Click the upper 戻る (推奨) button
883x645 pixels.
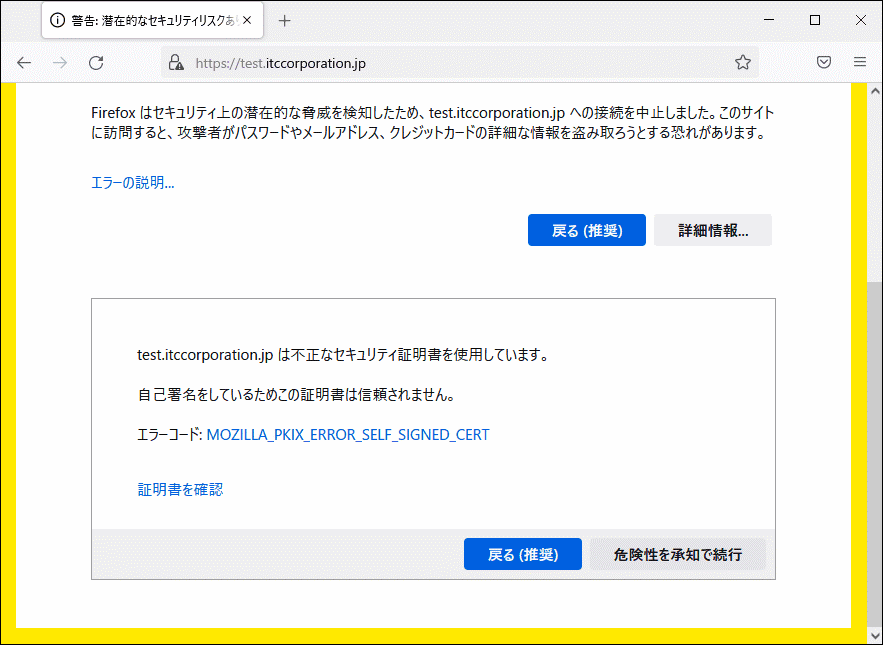click(x=587, y=230)
